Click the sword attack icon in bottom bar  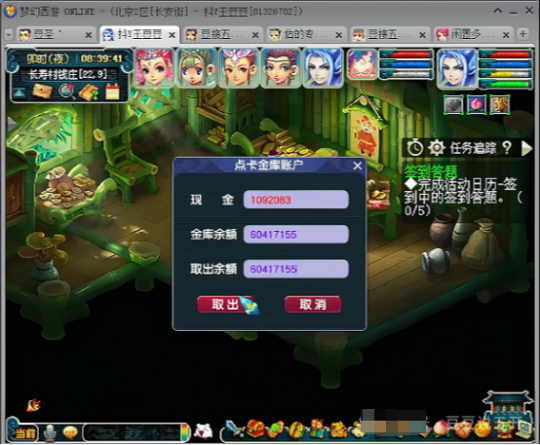pos(234,429)
